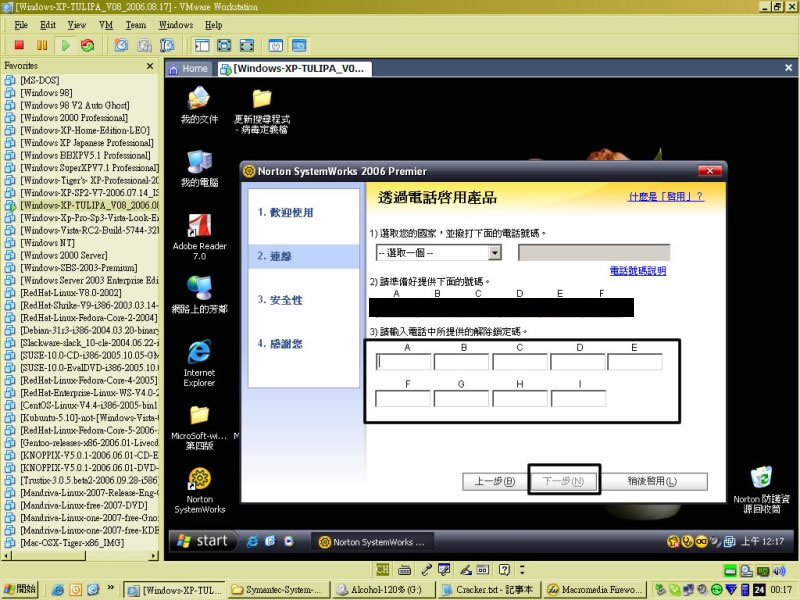Switch to Macromedia Fireworks taskbar window
This screenshot has width=800, height=600.
(595, 589)
